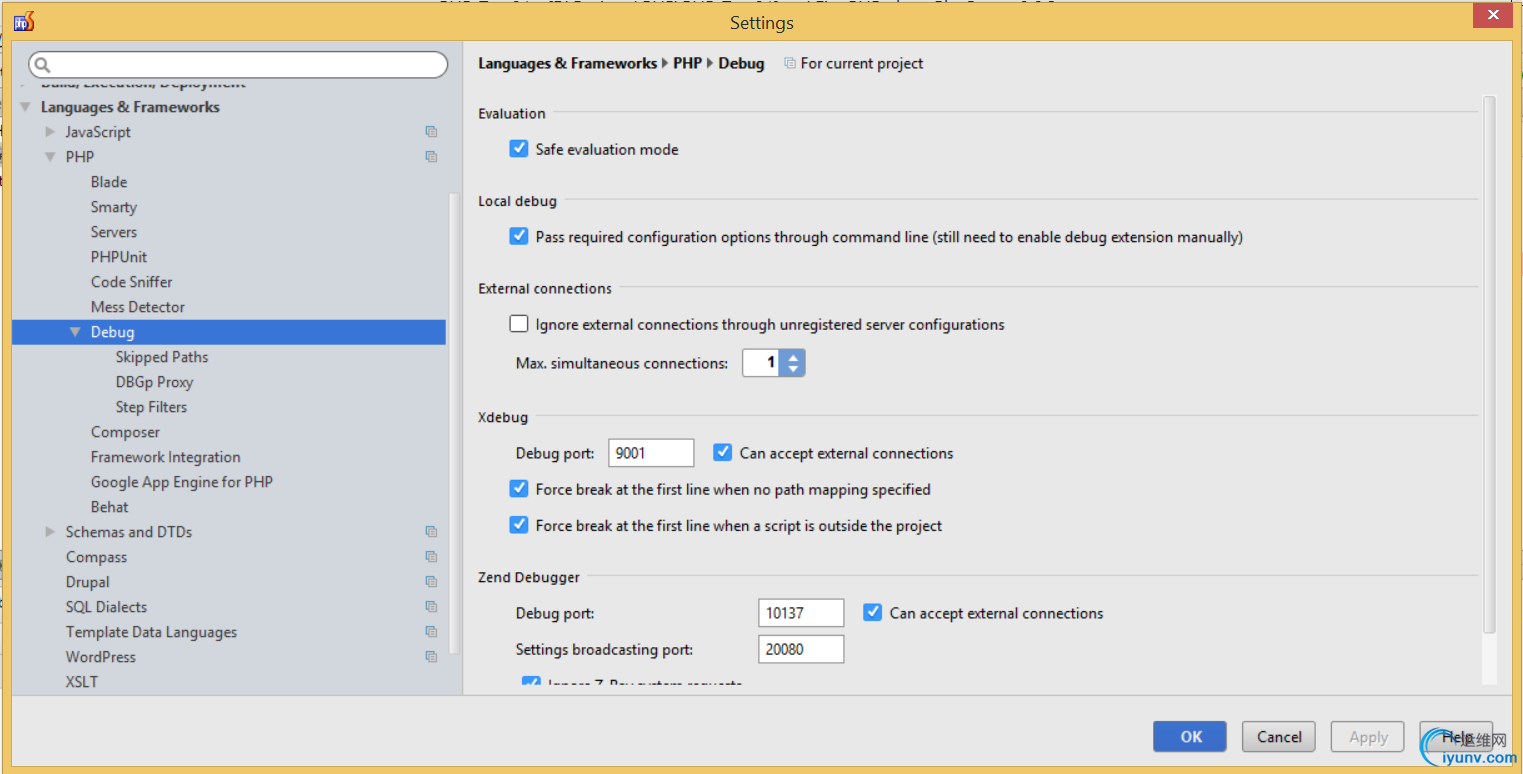Click project-level icon beside Drupal
1523x774 pixels.
[431, 582]
